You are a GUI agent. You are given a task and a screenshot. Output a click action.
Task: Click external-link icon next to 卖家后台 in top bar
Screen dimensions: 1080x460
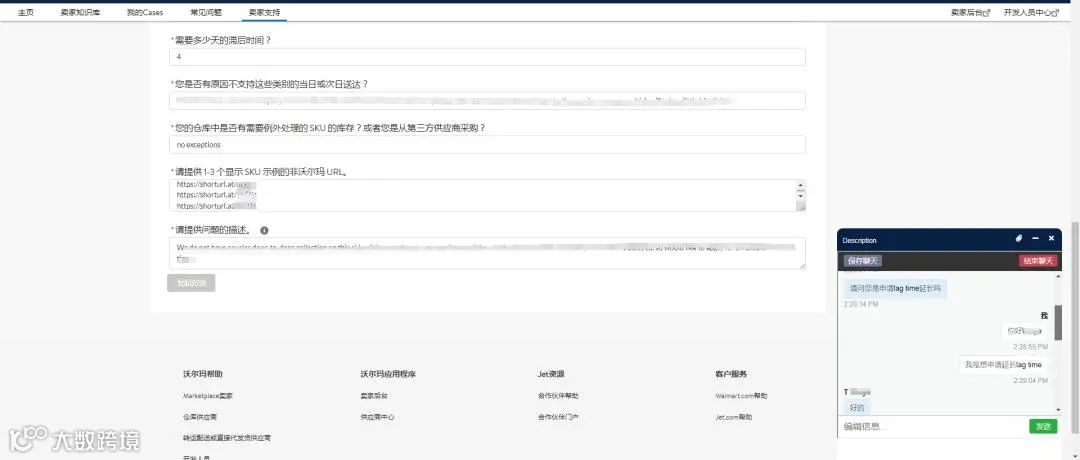click(986, 12)
